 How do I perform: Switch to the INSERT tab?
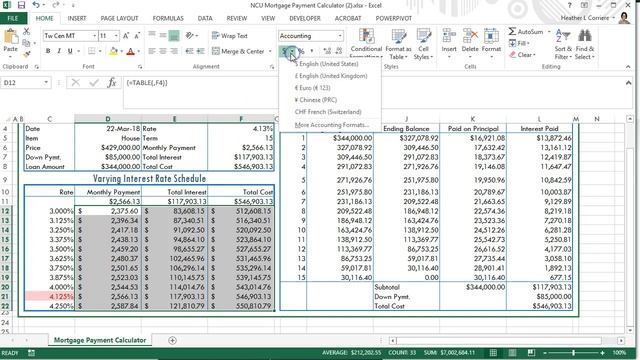(77, 18)
